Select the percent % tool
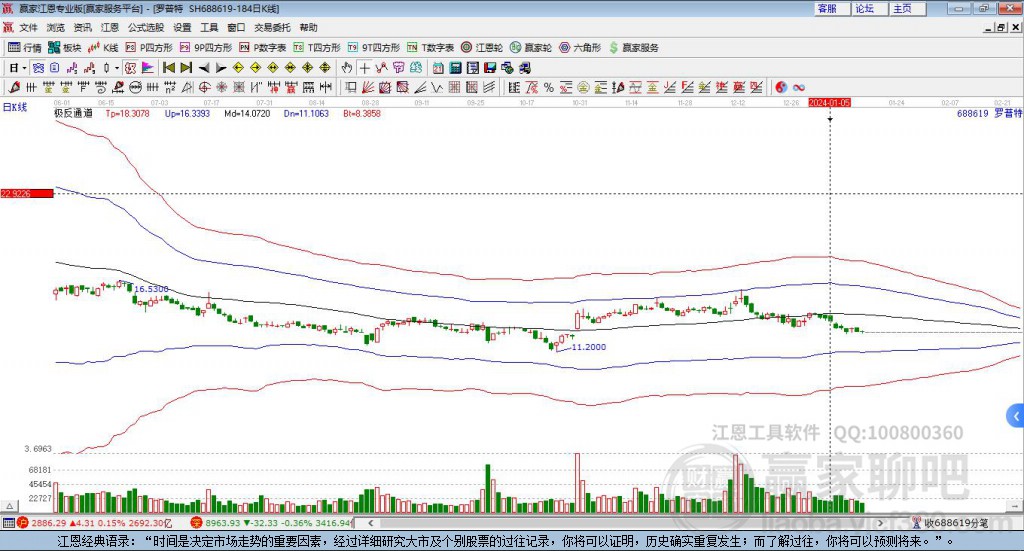The image size is (1024, 551). 549,87
